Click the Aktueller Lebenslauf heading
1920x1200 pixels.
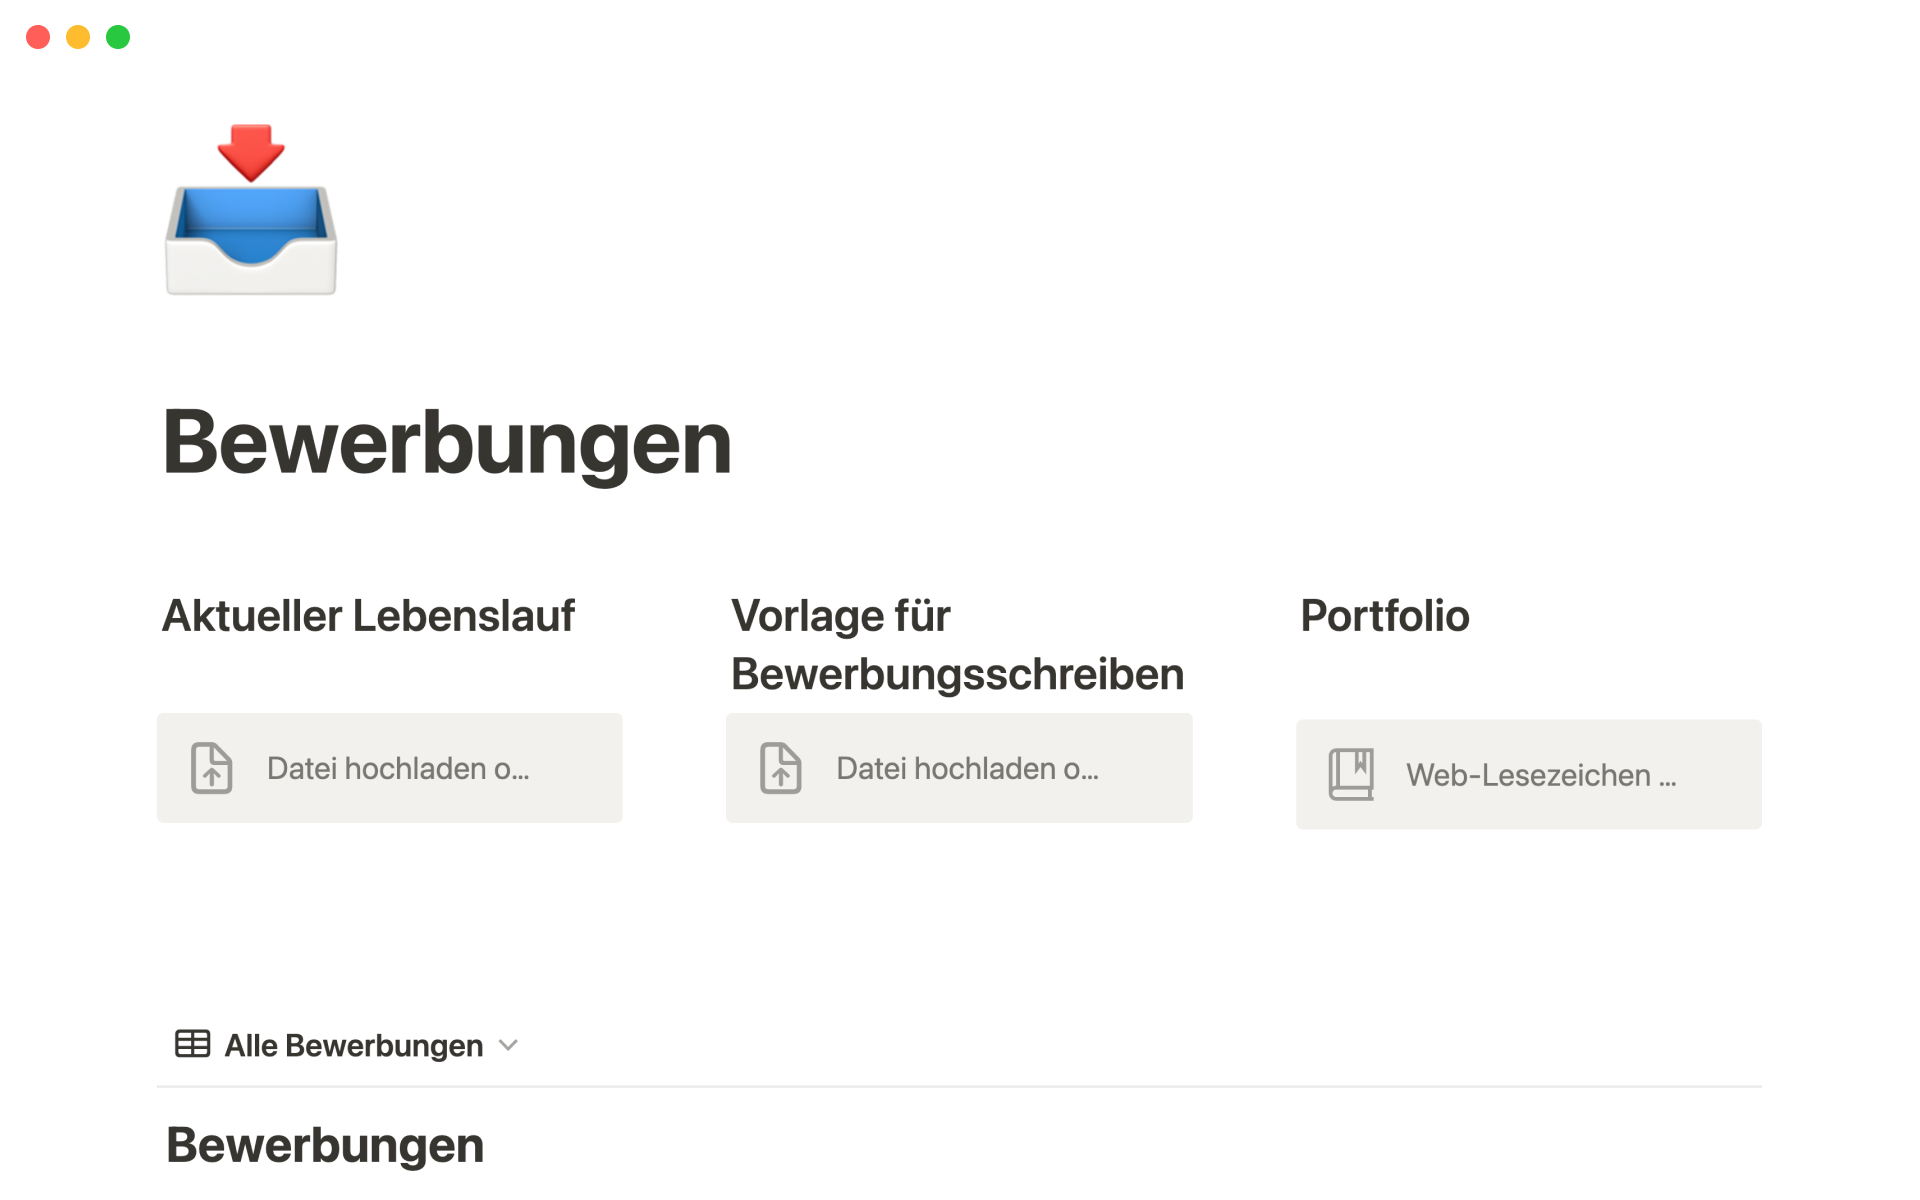pos(368,616)
